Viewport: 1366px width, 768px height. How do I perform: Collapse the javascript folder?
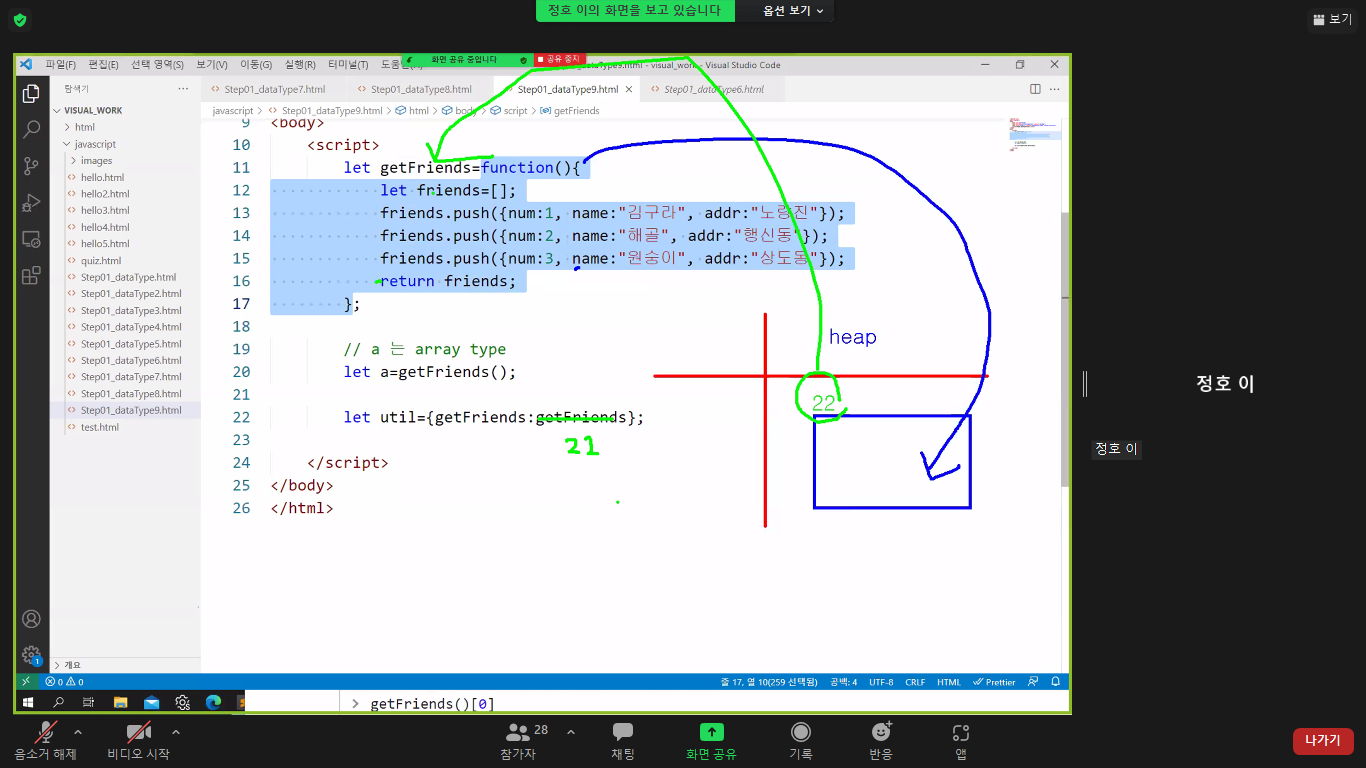pyautogui.click(x=95, y=144)
